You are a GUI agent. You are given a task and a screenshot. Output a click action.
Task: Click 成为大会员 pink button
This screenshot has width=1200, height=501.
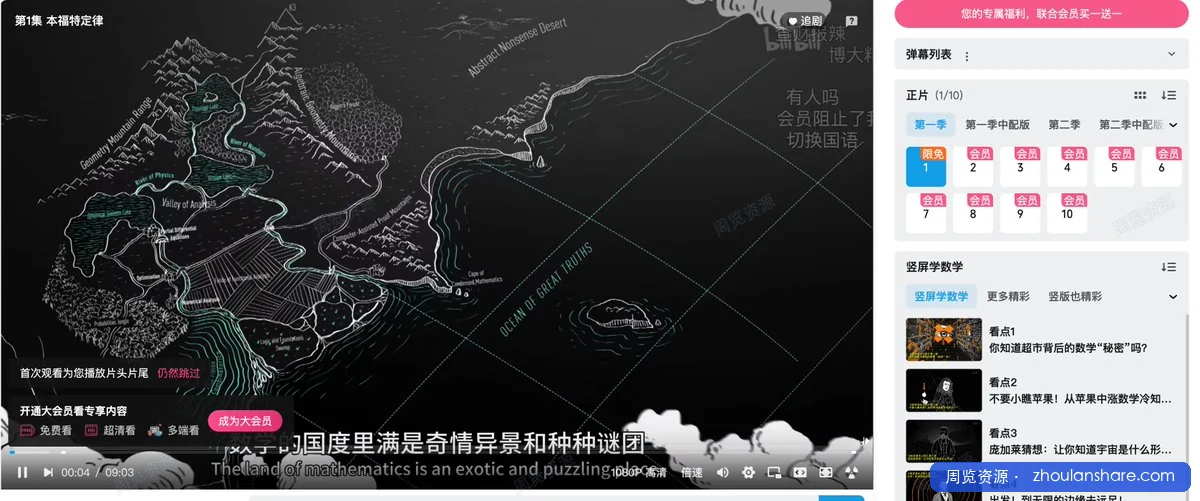click(245, 421)
